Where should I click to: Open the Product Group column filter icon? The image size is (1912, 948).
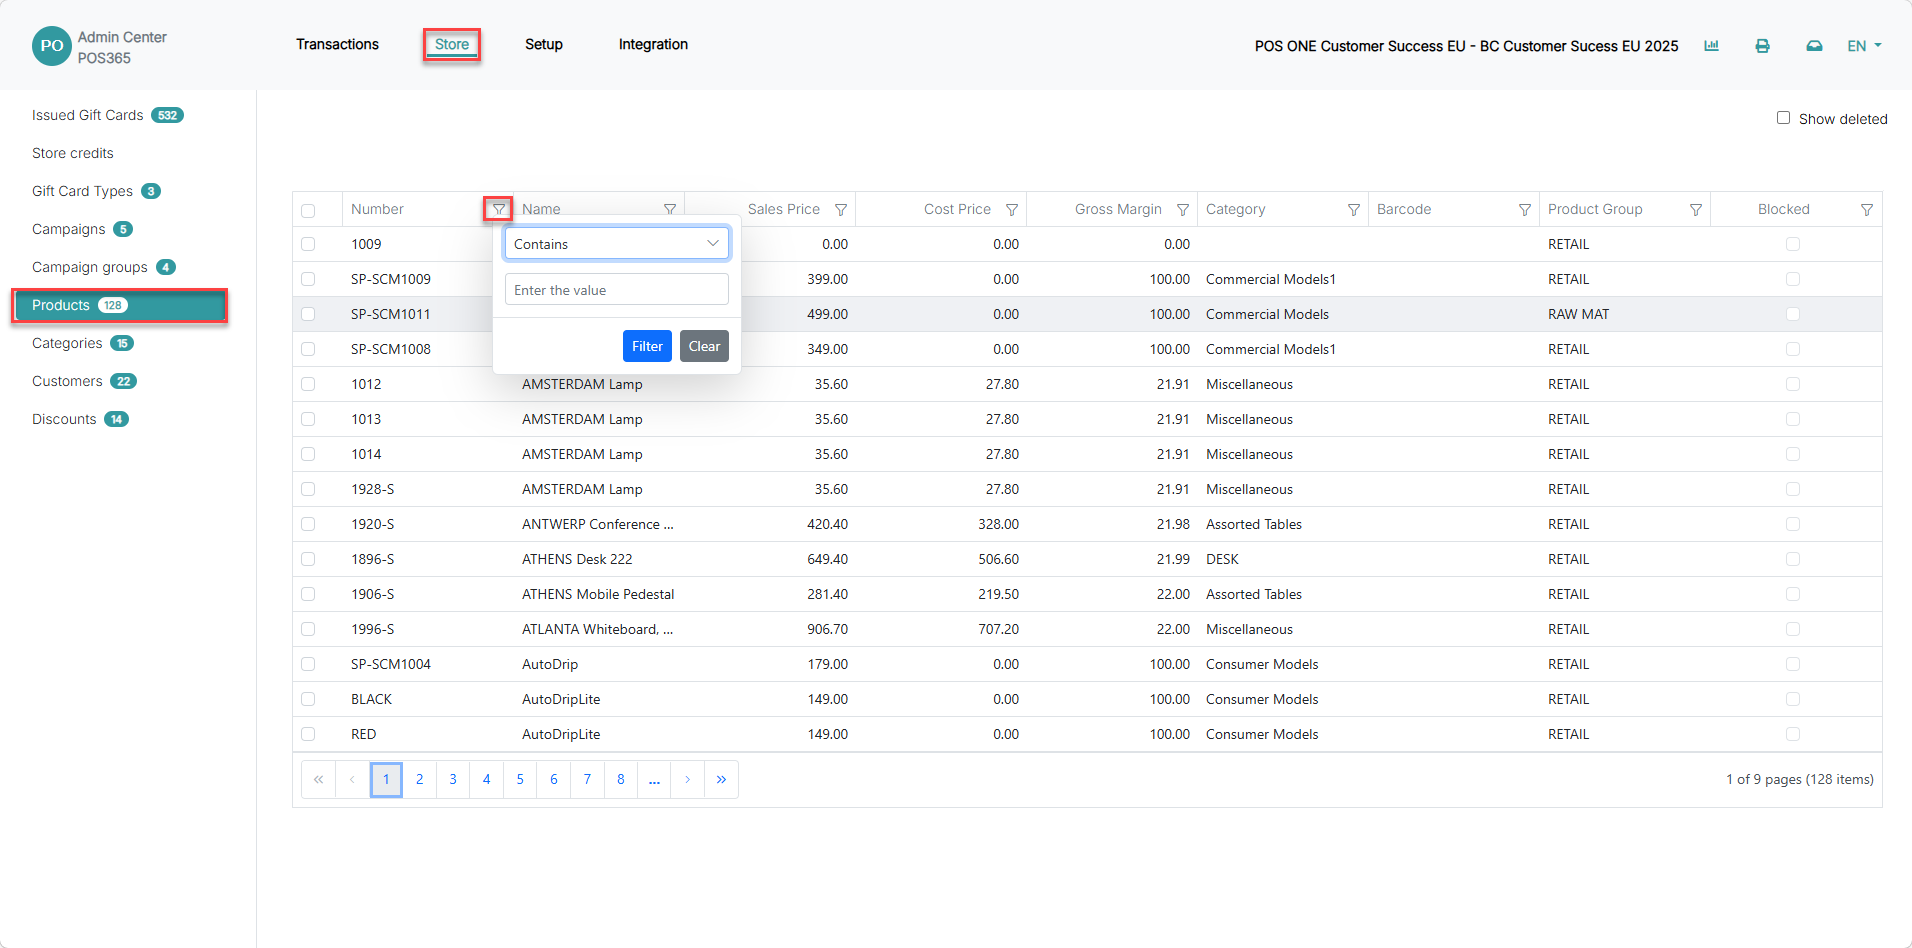[x=1696, y=209]
